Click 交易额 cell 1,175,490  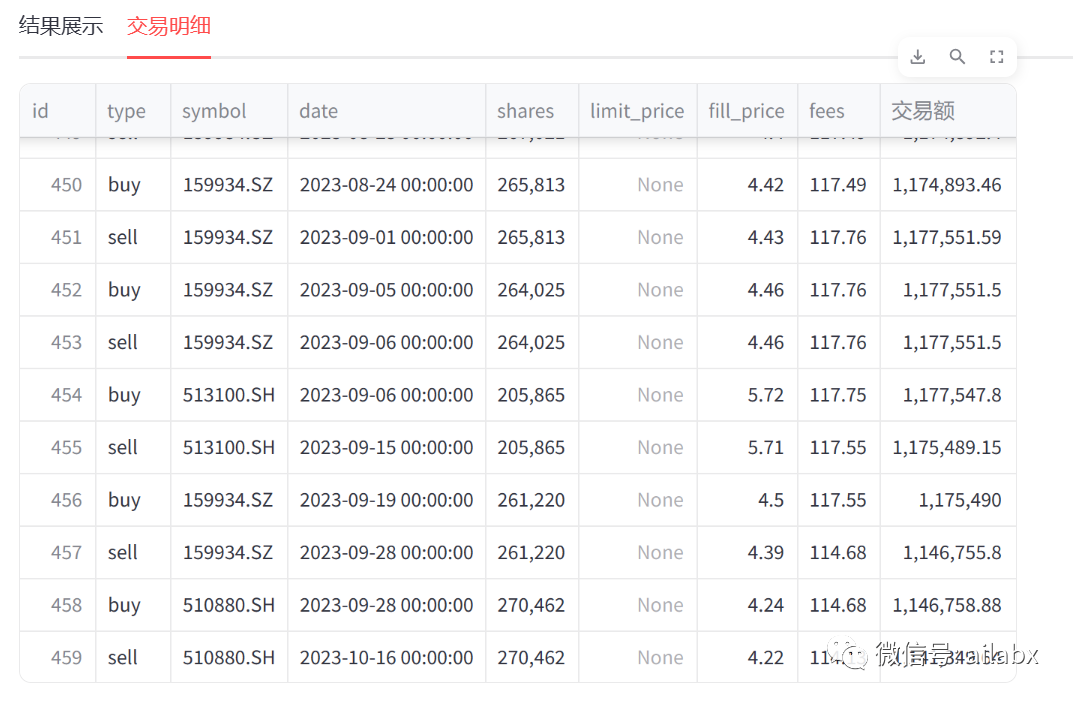pyautogui.click(x=948, y=500)
